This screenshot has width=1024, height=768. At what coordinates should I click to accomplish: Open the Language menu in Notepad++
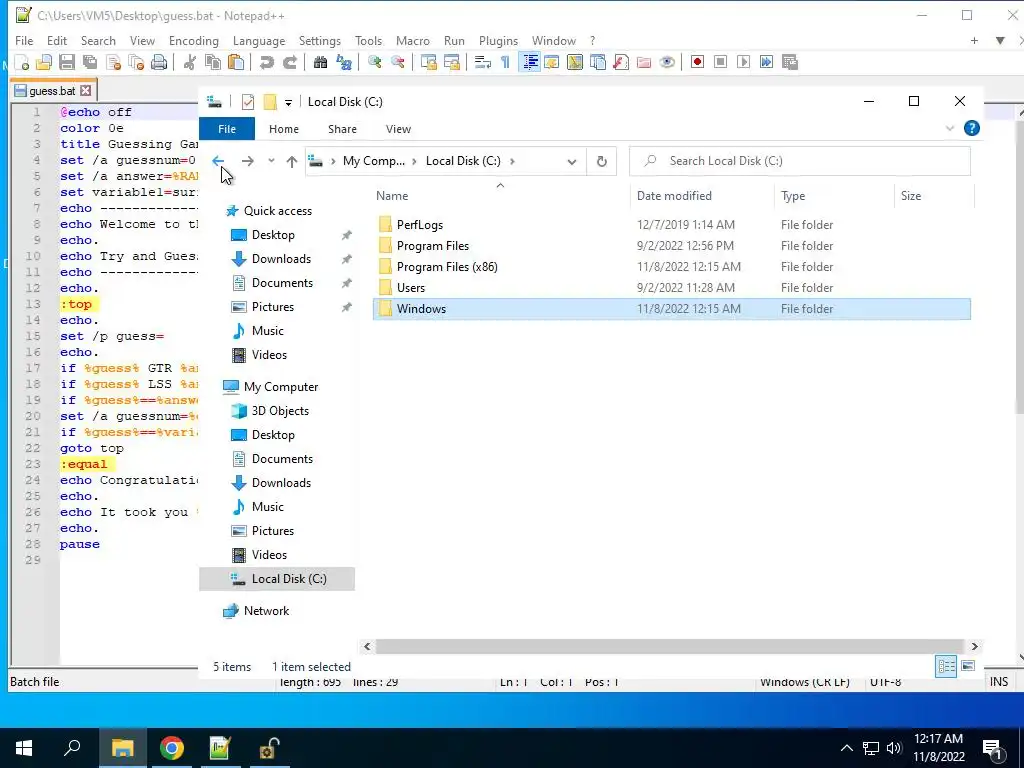[259, 40]
